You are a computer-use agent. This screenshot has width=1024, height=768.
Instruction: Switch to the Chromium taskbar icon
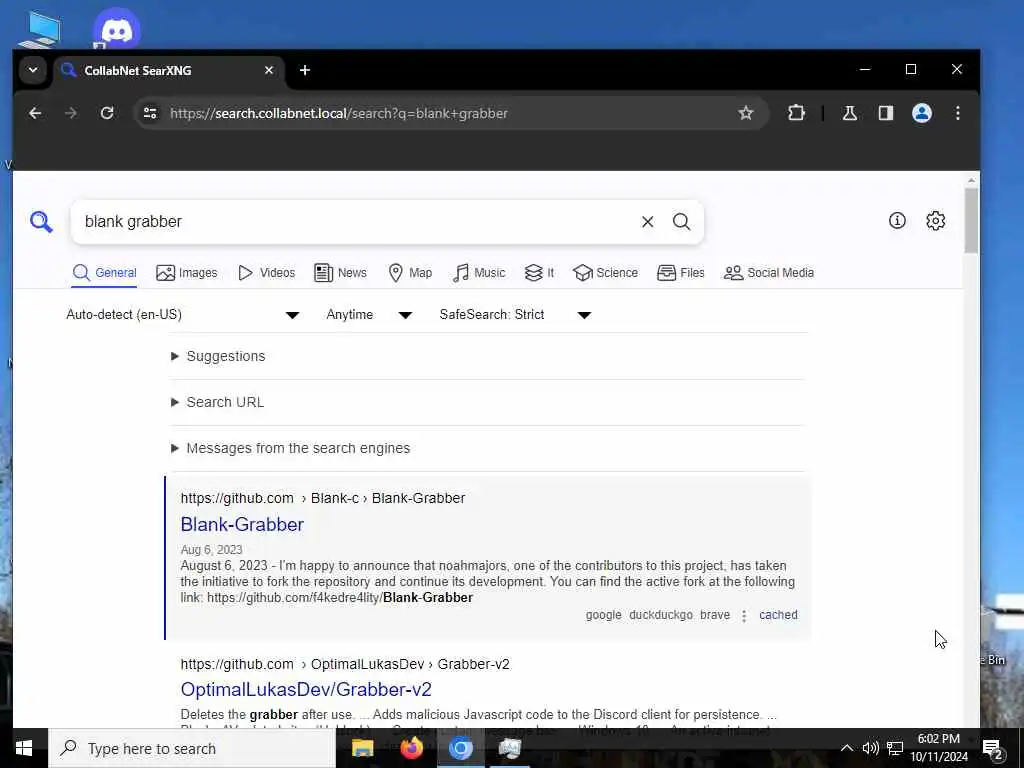pyautogui.click(x=460, y=748)
